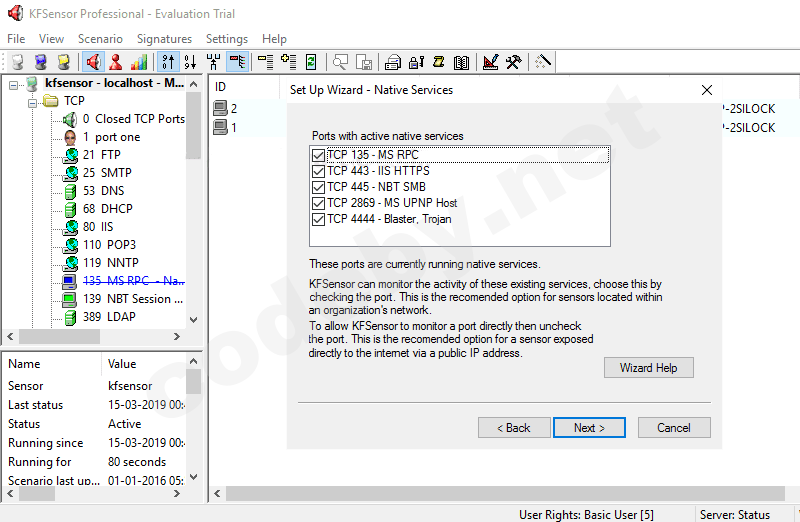Uncheck TCP 4444 - Blaster, Trojan
Image resolution: width=800 pixels, height=522 pixels.
pos(318,219)
